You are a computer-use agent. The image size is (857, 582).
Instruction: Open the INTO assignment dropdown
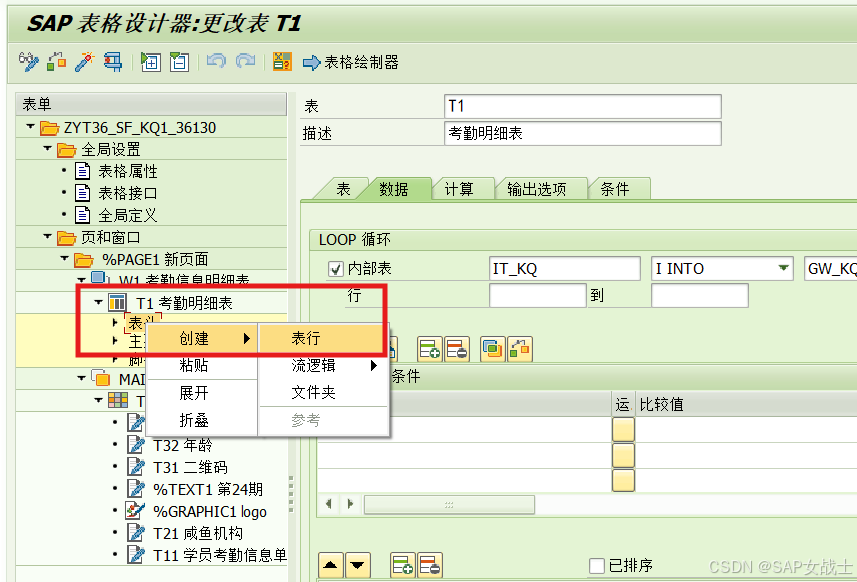783,268
